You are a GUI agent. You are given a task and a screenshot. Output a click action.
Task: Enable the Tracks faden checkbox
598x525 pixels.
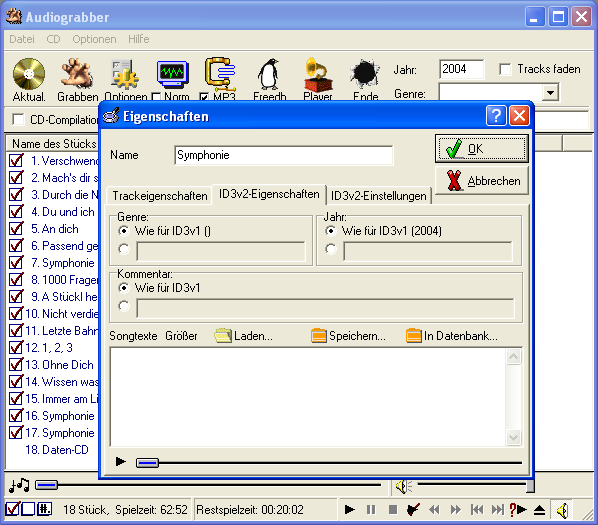pos(505,69)
